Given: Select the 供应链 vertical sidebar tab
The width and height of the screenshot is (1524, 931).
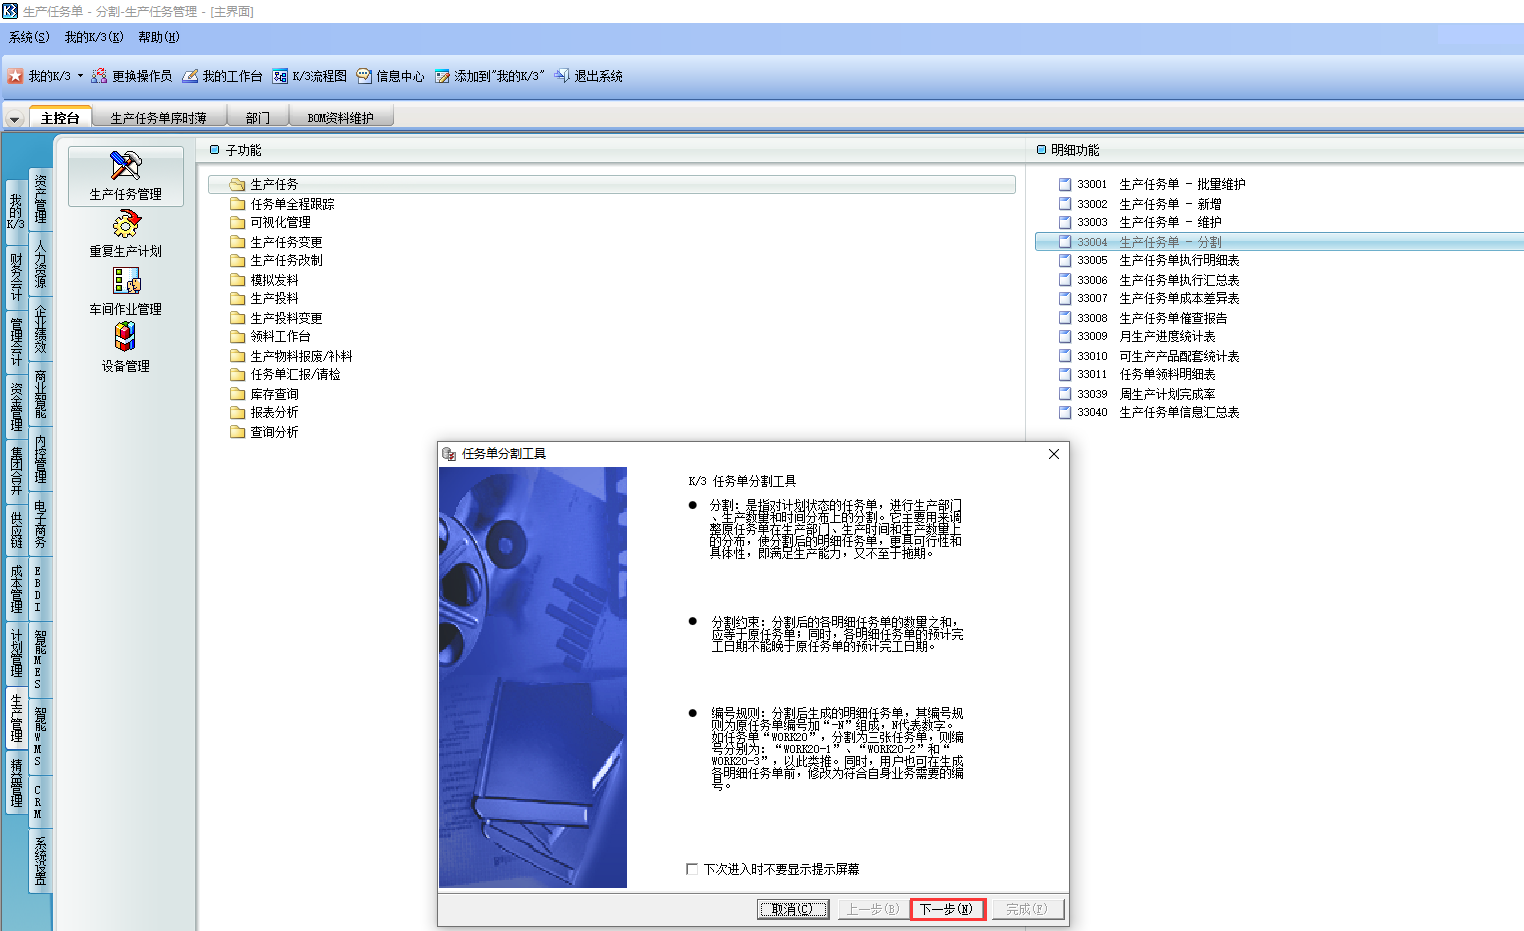Looking at the screenshot, I should pyautogui.click(x=16, y=530).
